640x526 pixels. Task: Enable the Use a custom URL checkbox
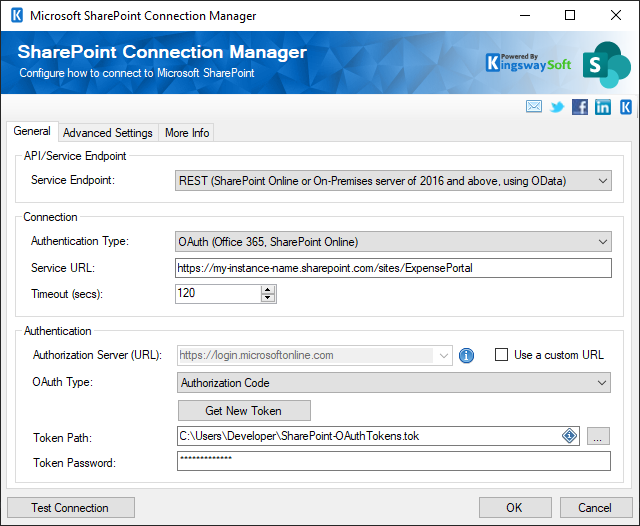tap(501, 355)
